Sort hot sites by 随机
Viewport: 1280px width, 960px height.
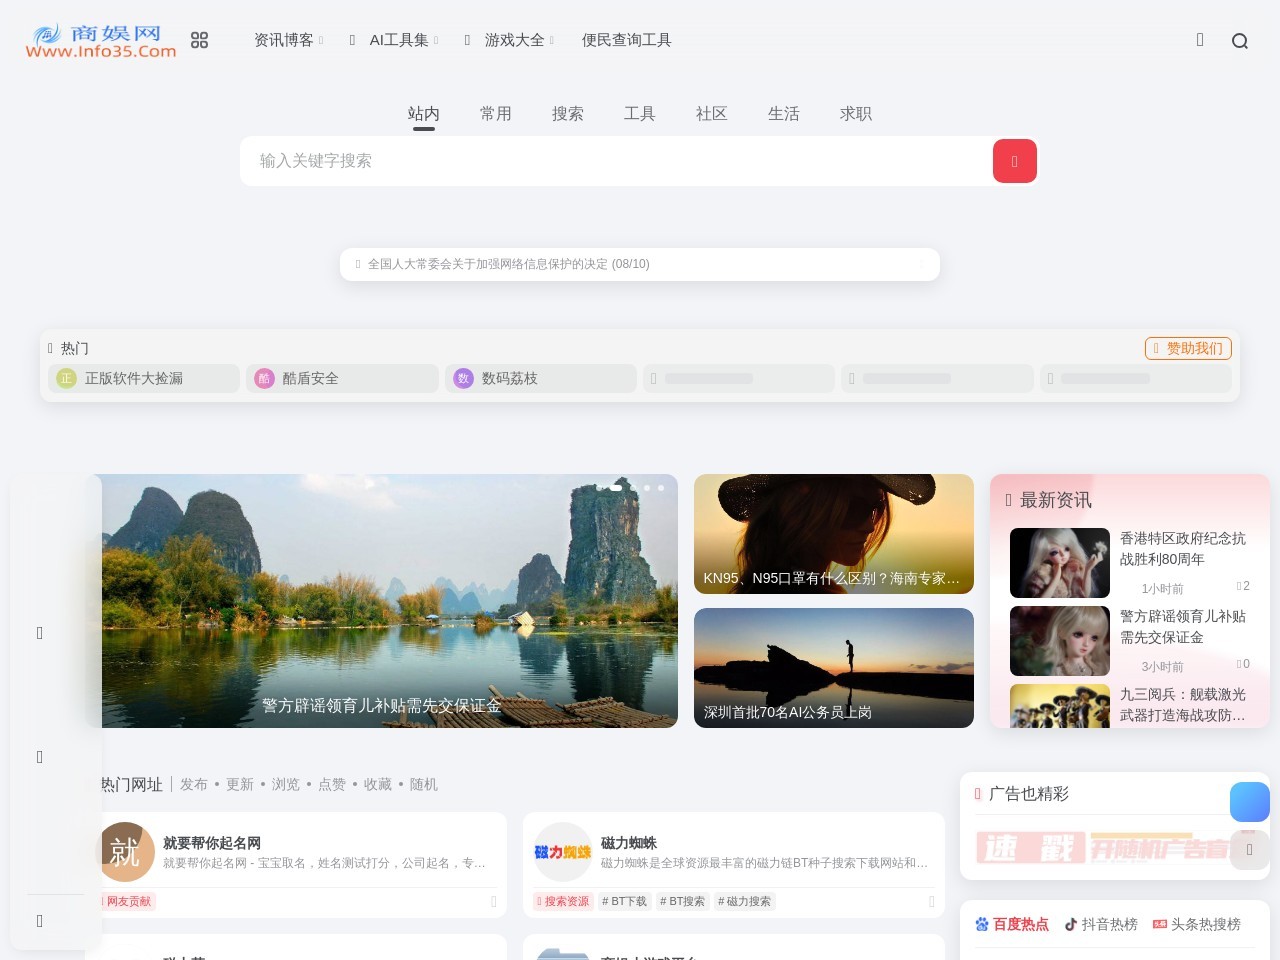pos(424,785)
